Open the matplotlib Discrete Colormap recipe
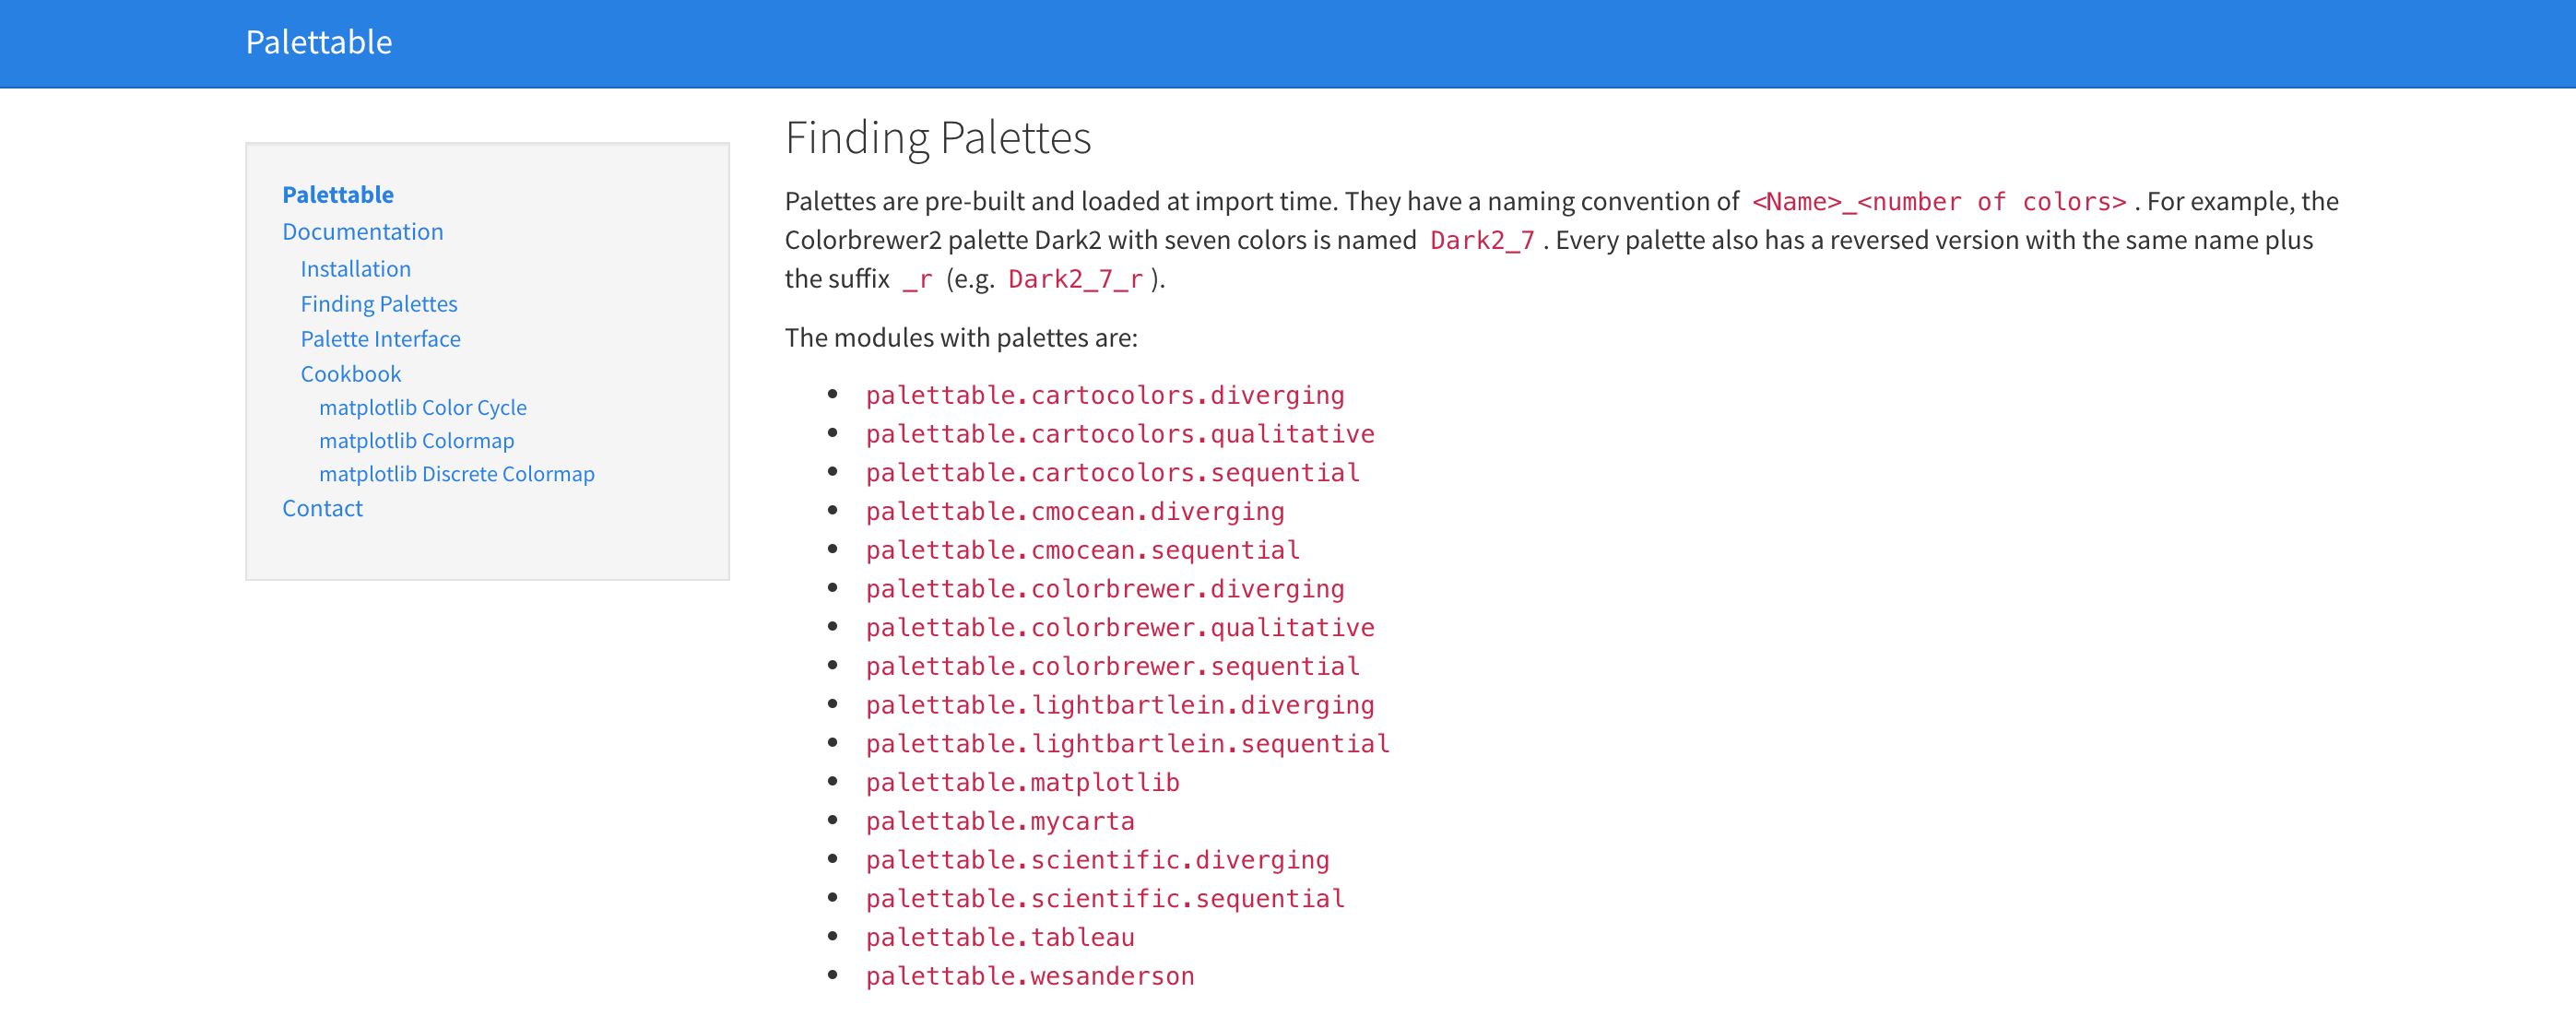Image resolution: width=2576 pixels, height=1016 pixels. [457, 473]
